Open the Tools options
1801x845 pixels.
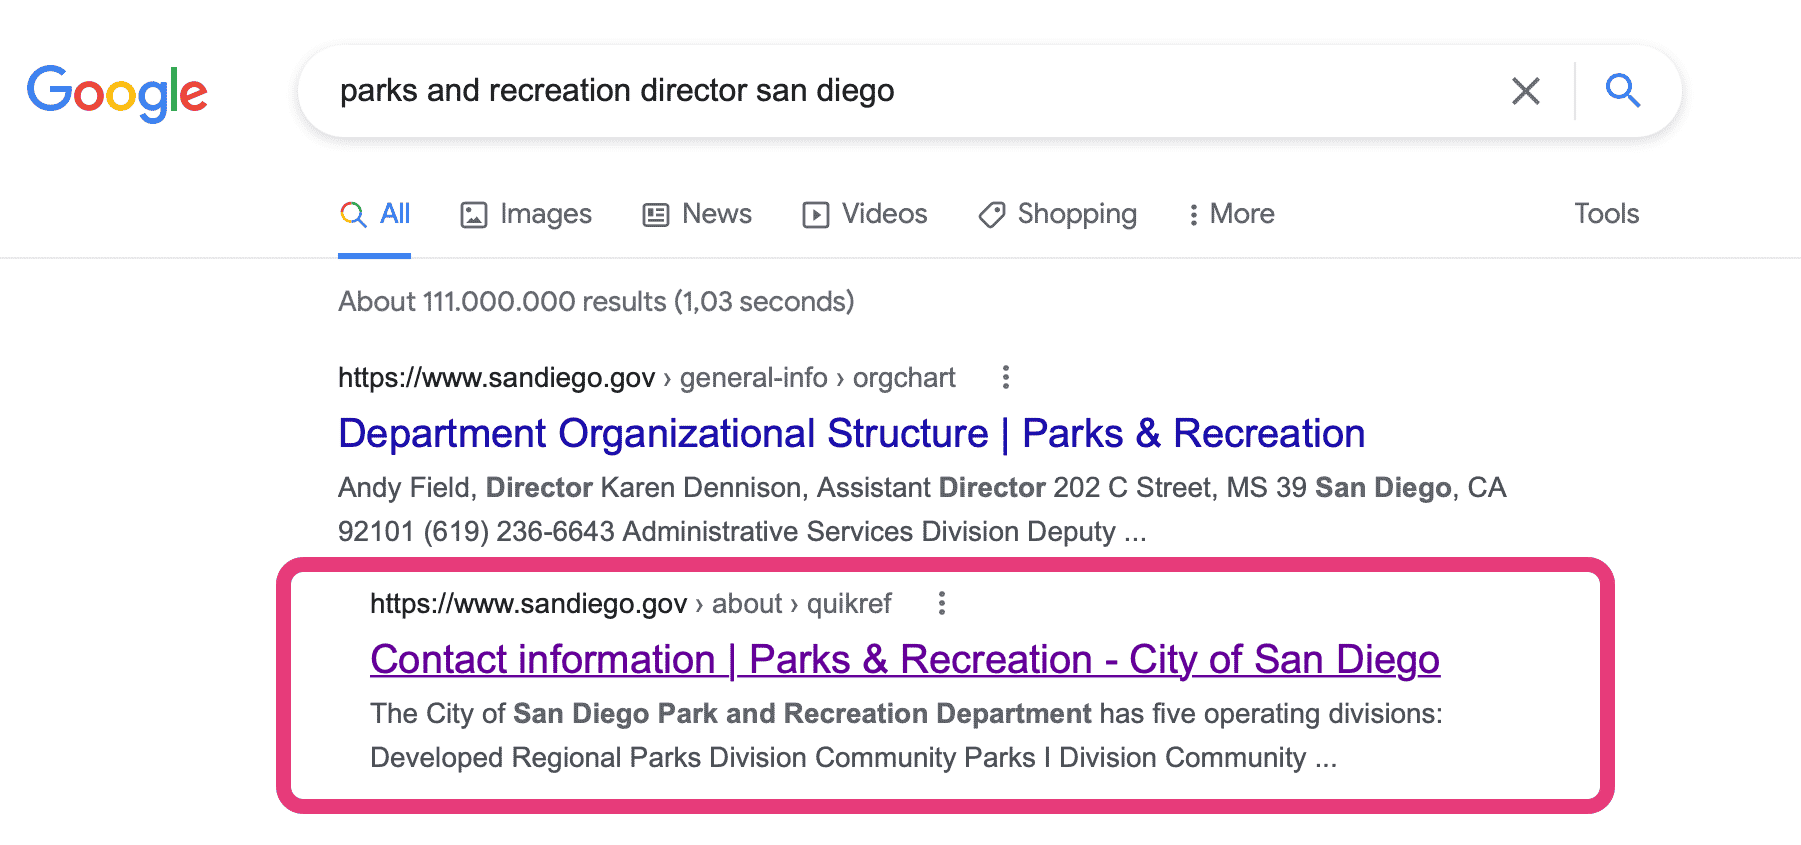[1606, 214]
